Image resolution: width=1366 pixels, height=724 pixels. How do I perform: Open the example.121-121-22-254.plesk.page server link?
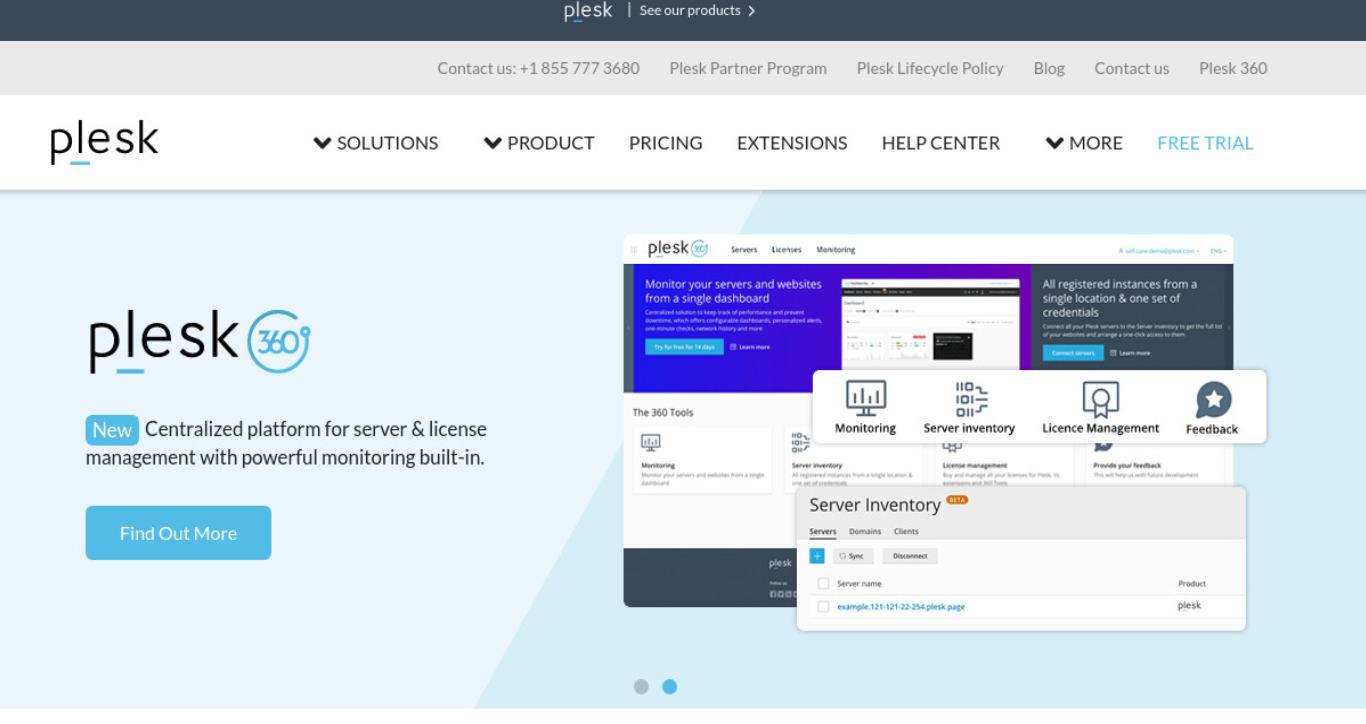901,607
